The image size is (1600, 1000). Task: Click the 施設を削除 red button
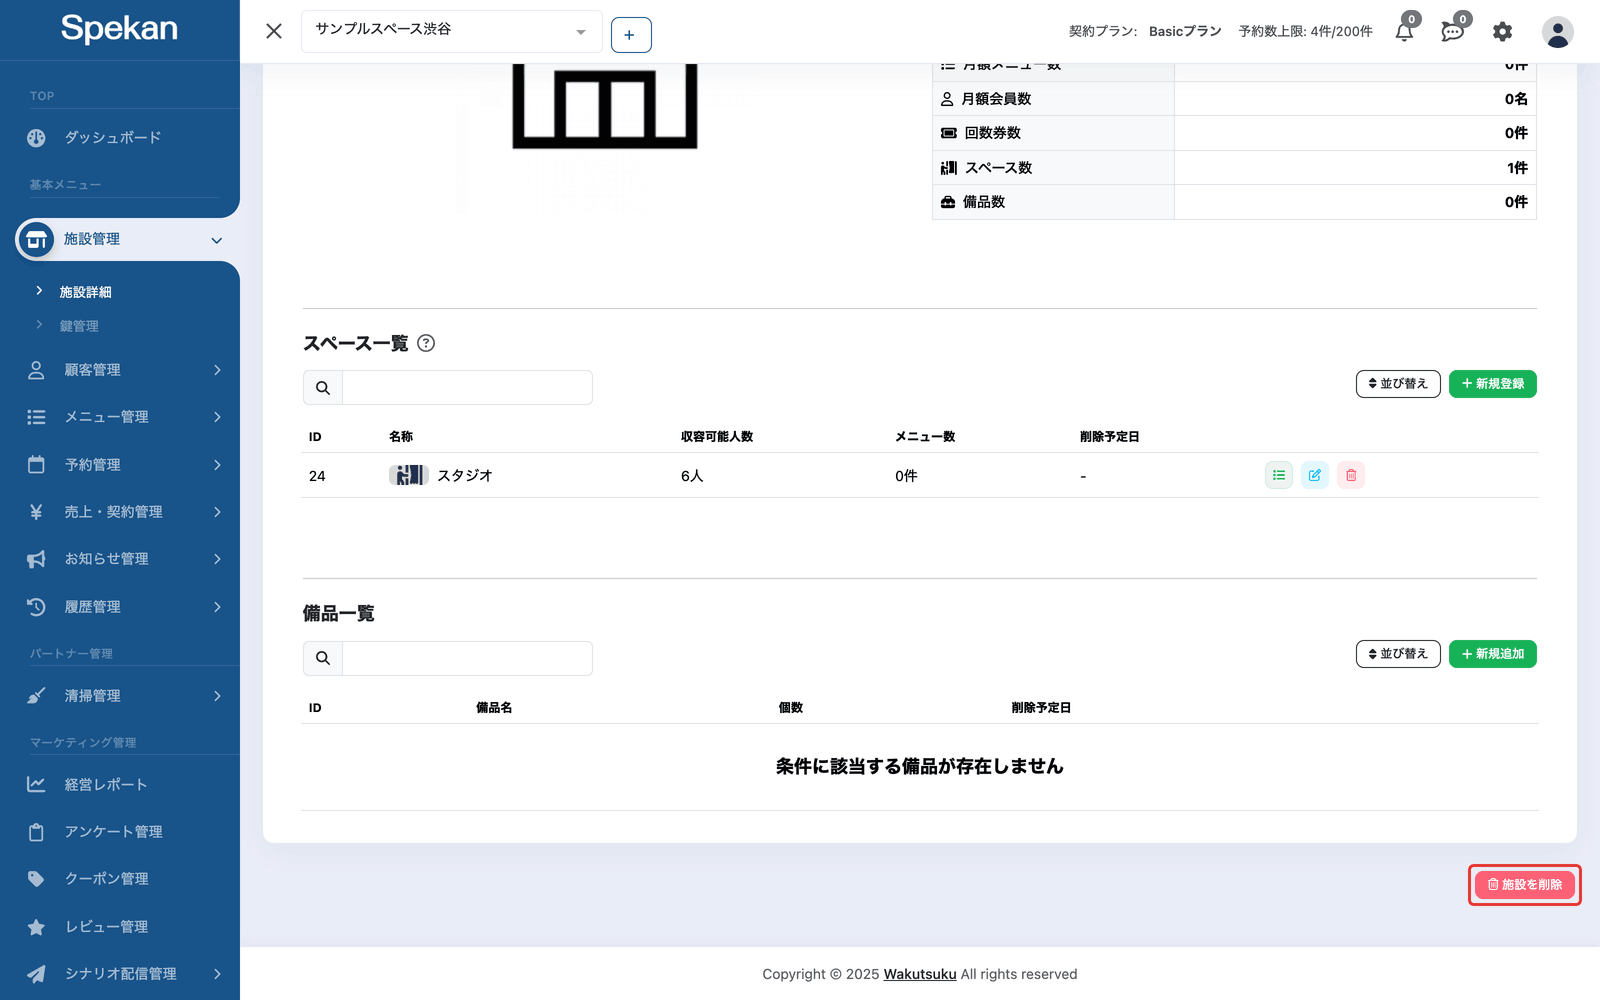(x=1525, y=885)
